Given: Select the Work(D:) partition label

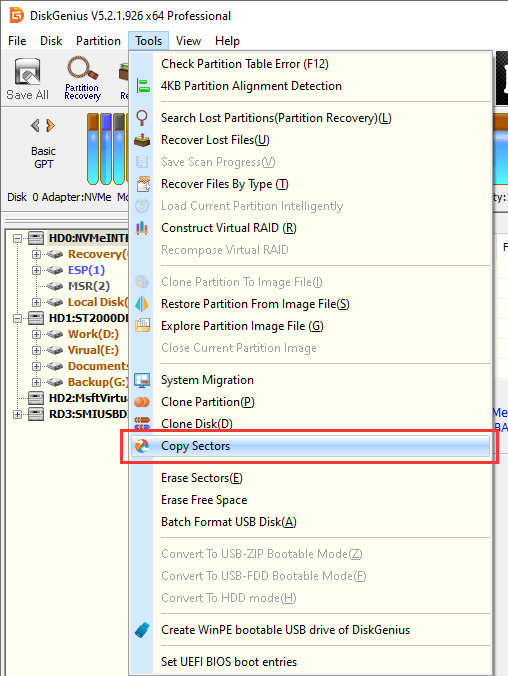Looking at the screenshot, I should pos(93,334).
